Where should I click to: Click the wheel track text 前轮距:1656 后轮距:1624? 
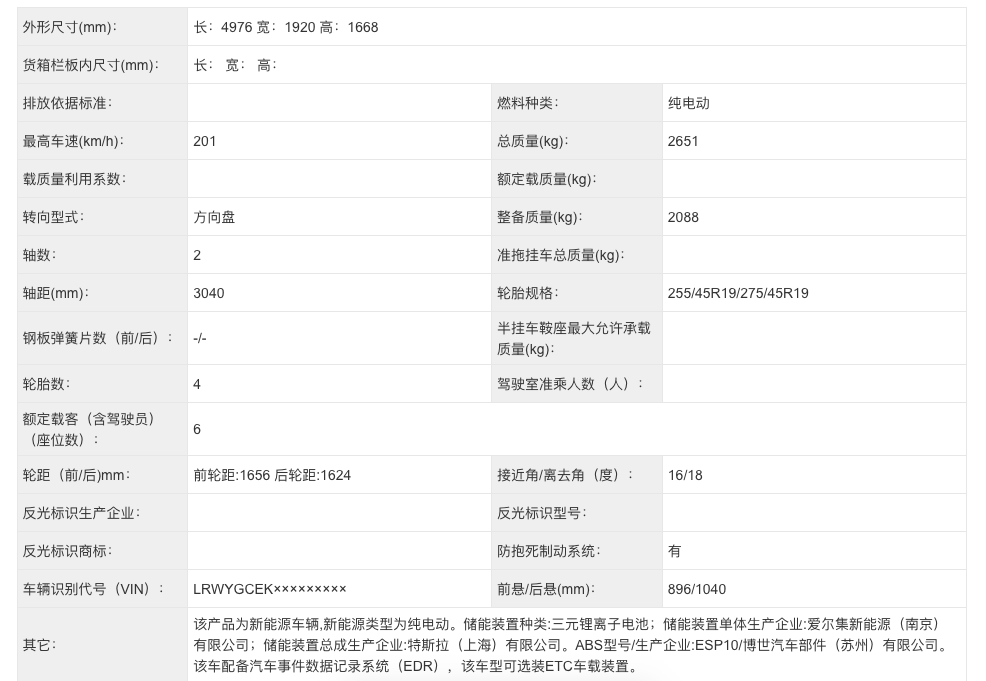(x=273, y=475)
